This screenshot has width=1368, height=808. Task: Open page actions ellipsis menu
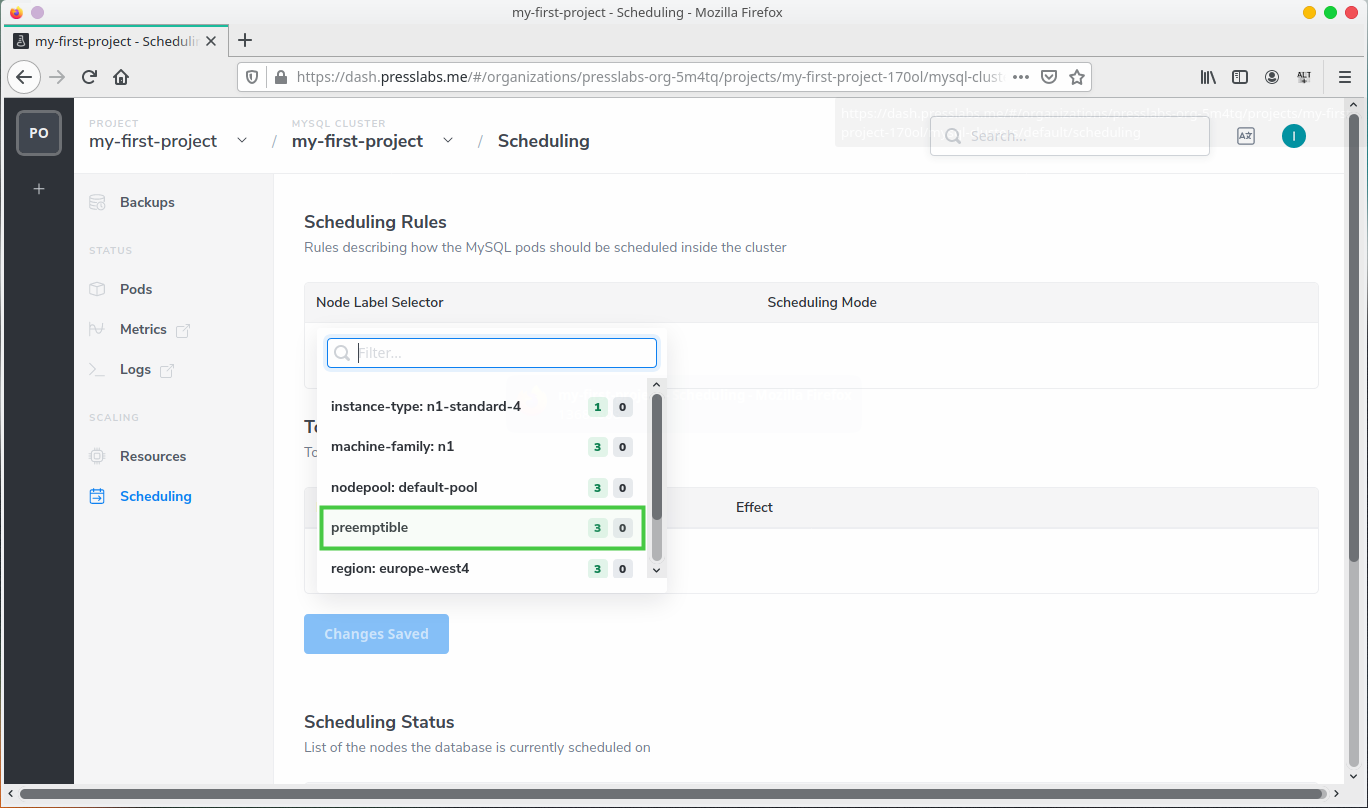(1021, 77)
